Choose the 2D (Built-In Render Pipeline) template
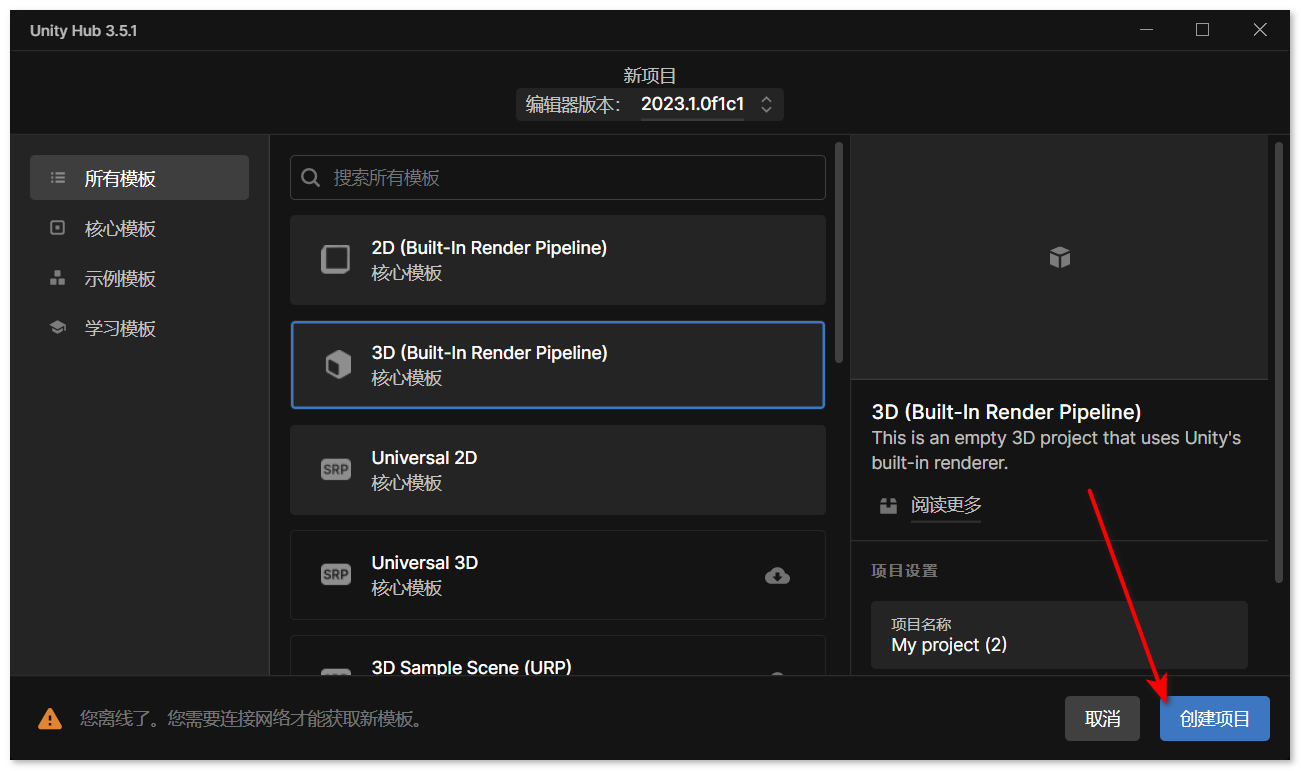This screenshot has width=1301, height=771. [x=558, y=260]
